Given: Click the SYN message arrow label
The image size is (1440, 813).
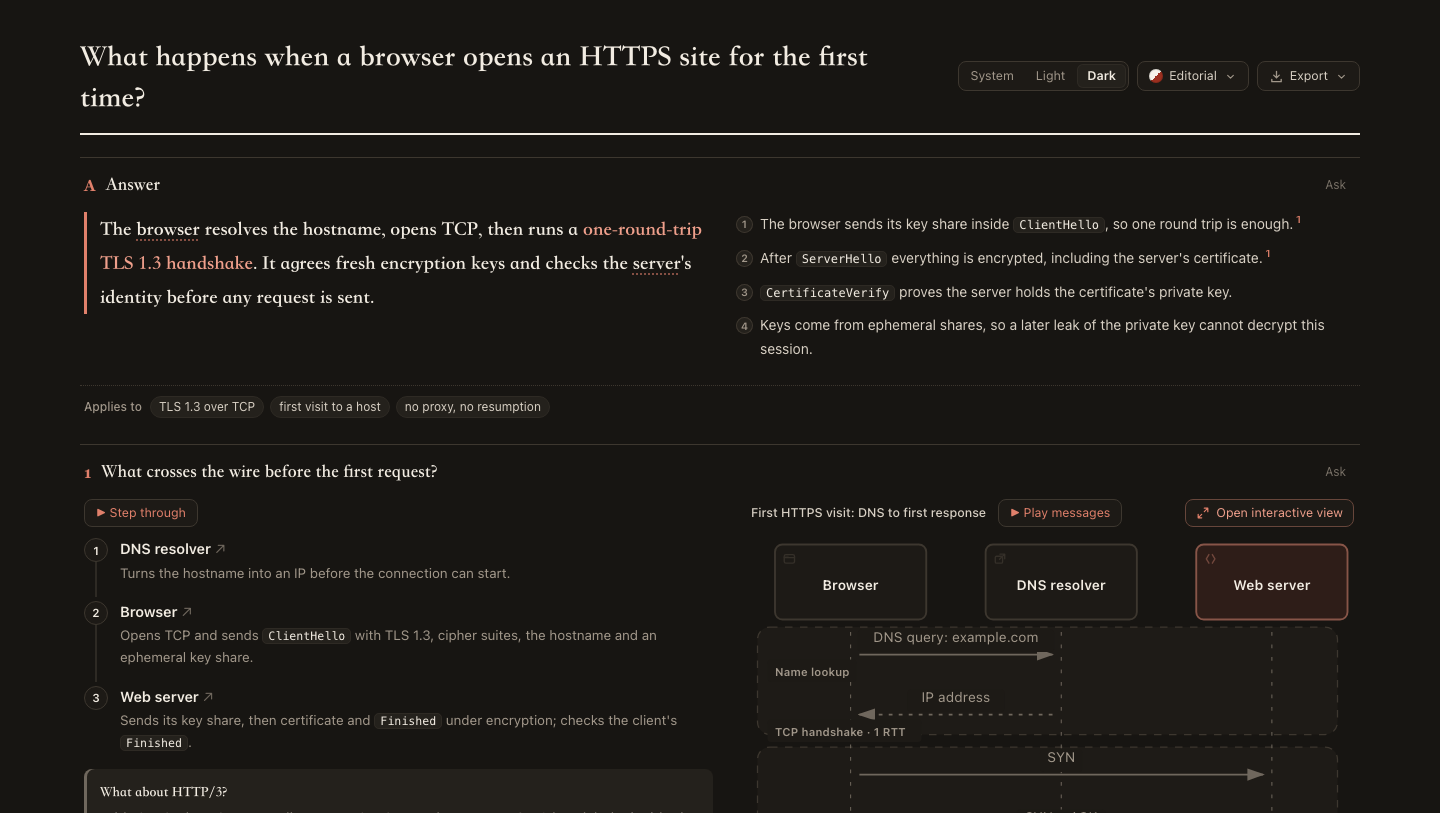Looking at the screenshot, I should (x=1061, y=758).
